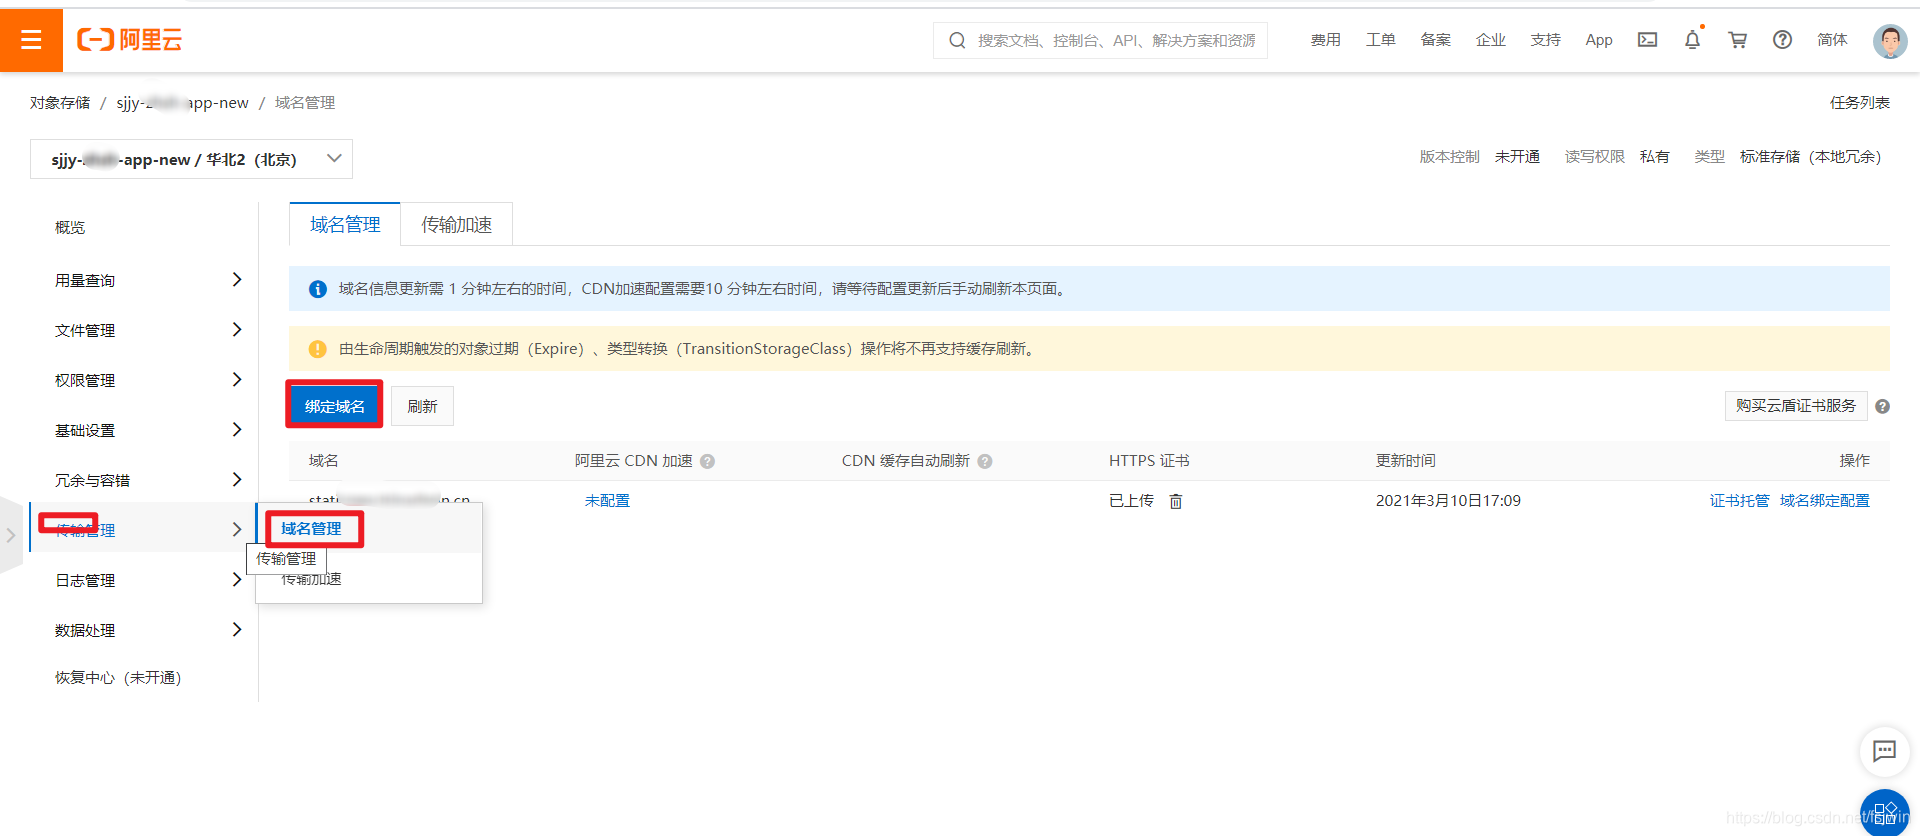
Task: Open 证书托管 link
Action: click(x=1739, y=501)
